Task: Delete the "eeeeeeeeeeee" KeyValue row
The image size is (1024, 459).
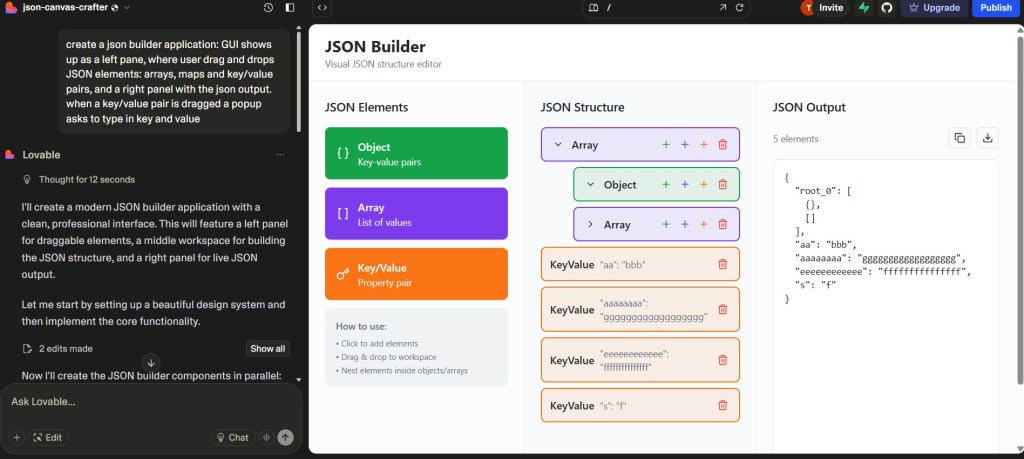Action: pos(722,360)
